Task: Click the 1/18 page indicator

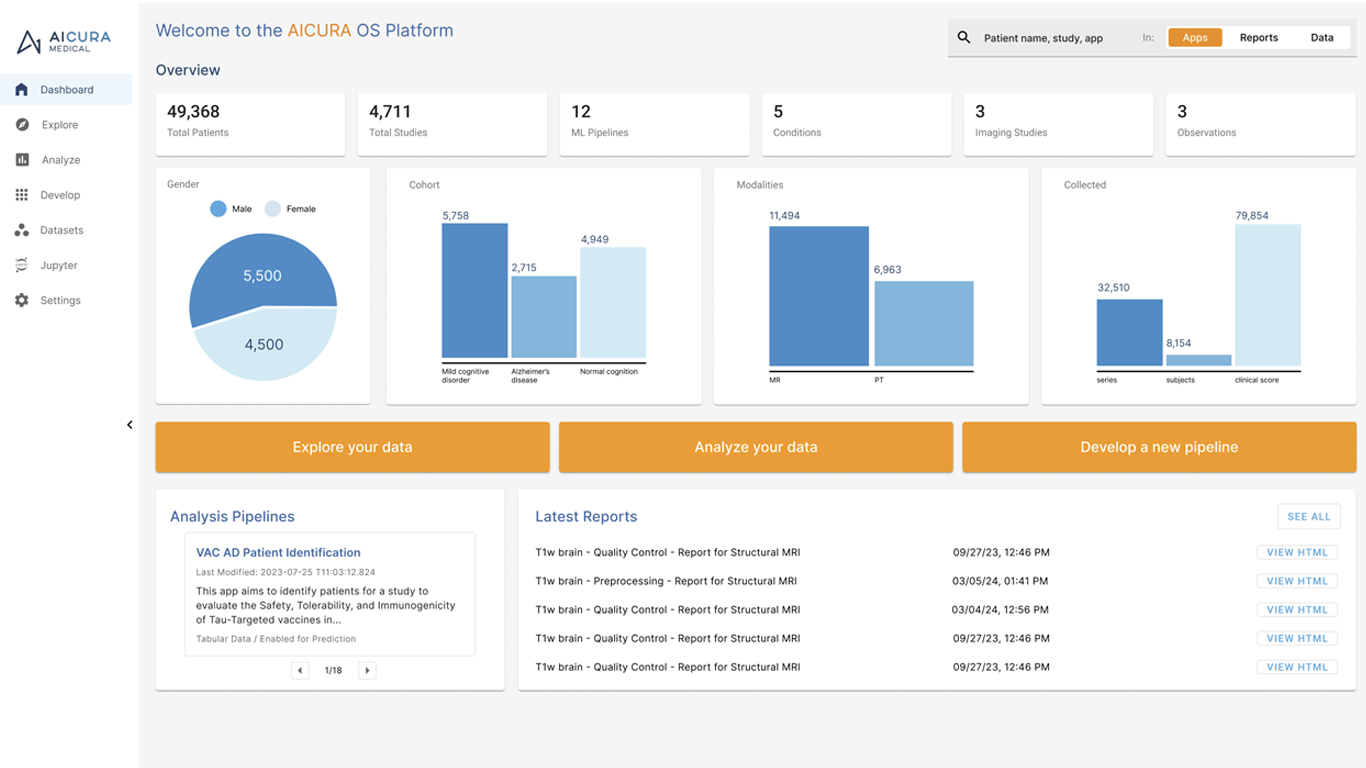Action: tap(334, 670)
